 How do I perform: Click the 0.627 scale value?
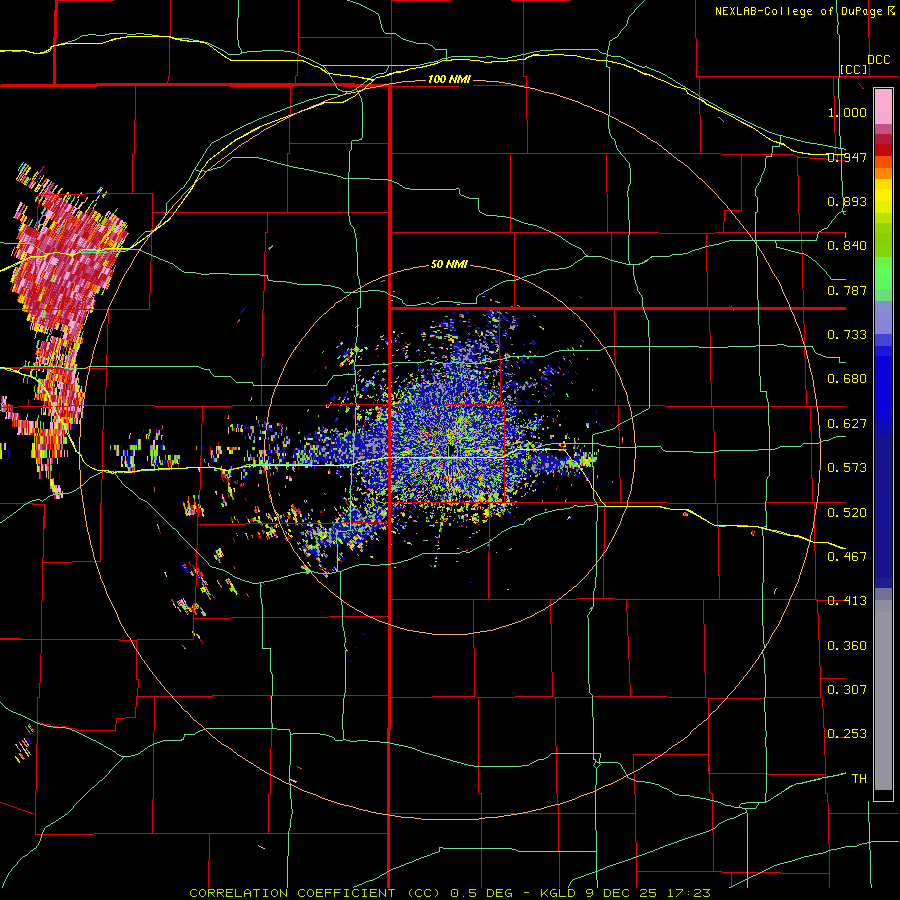pyautogui.click(x=847, y=423)
